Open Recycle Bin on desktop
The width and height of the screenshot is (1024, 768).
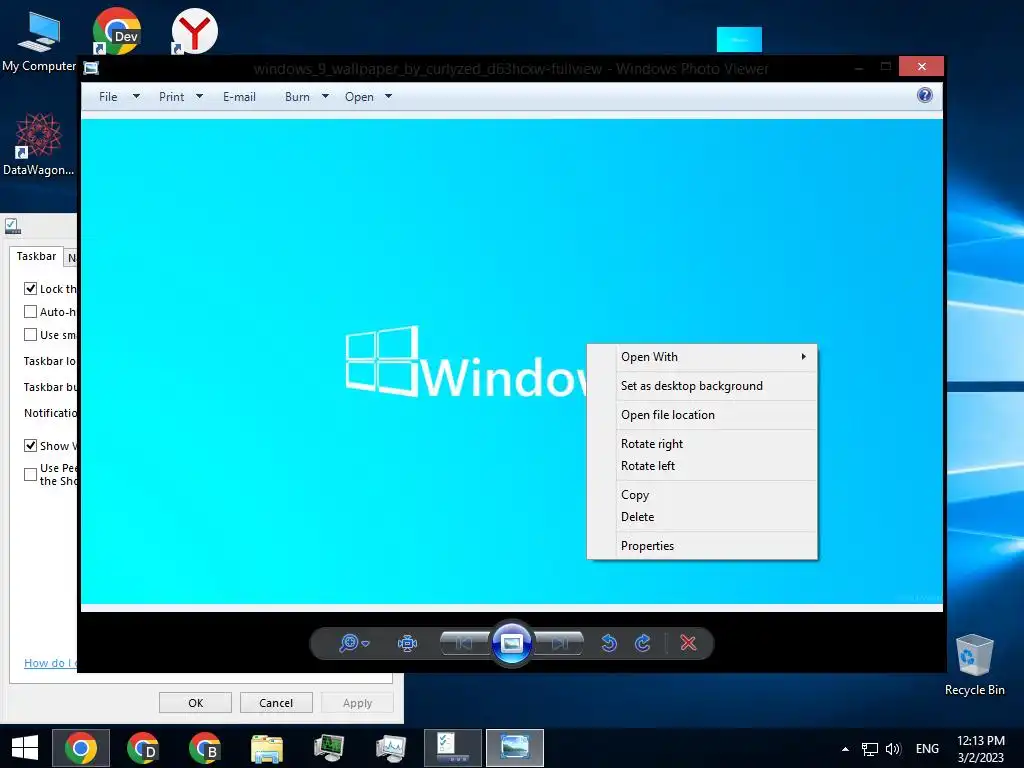(974, 665)
